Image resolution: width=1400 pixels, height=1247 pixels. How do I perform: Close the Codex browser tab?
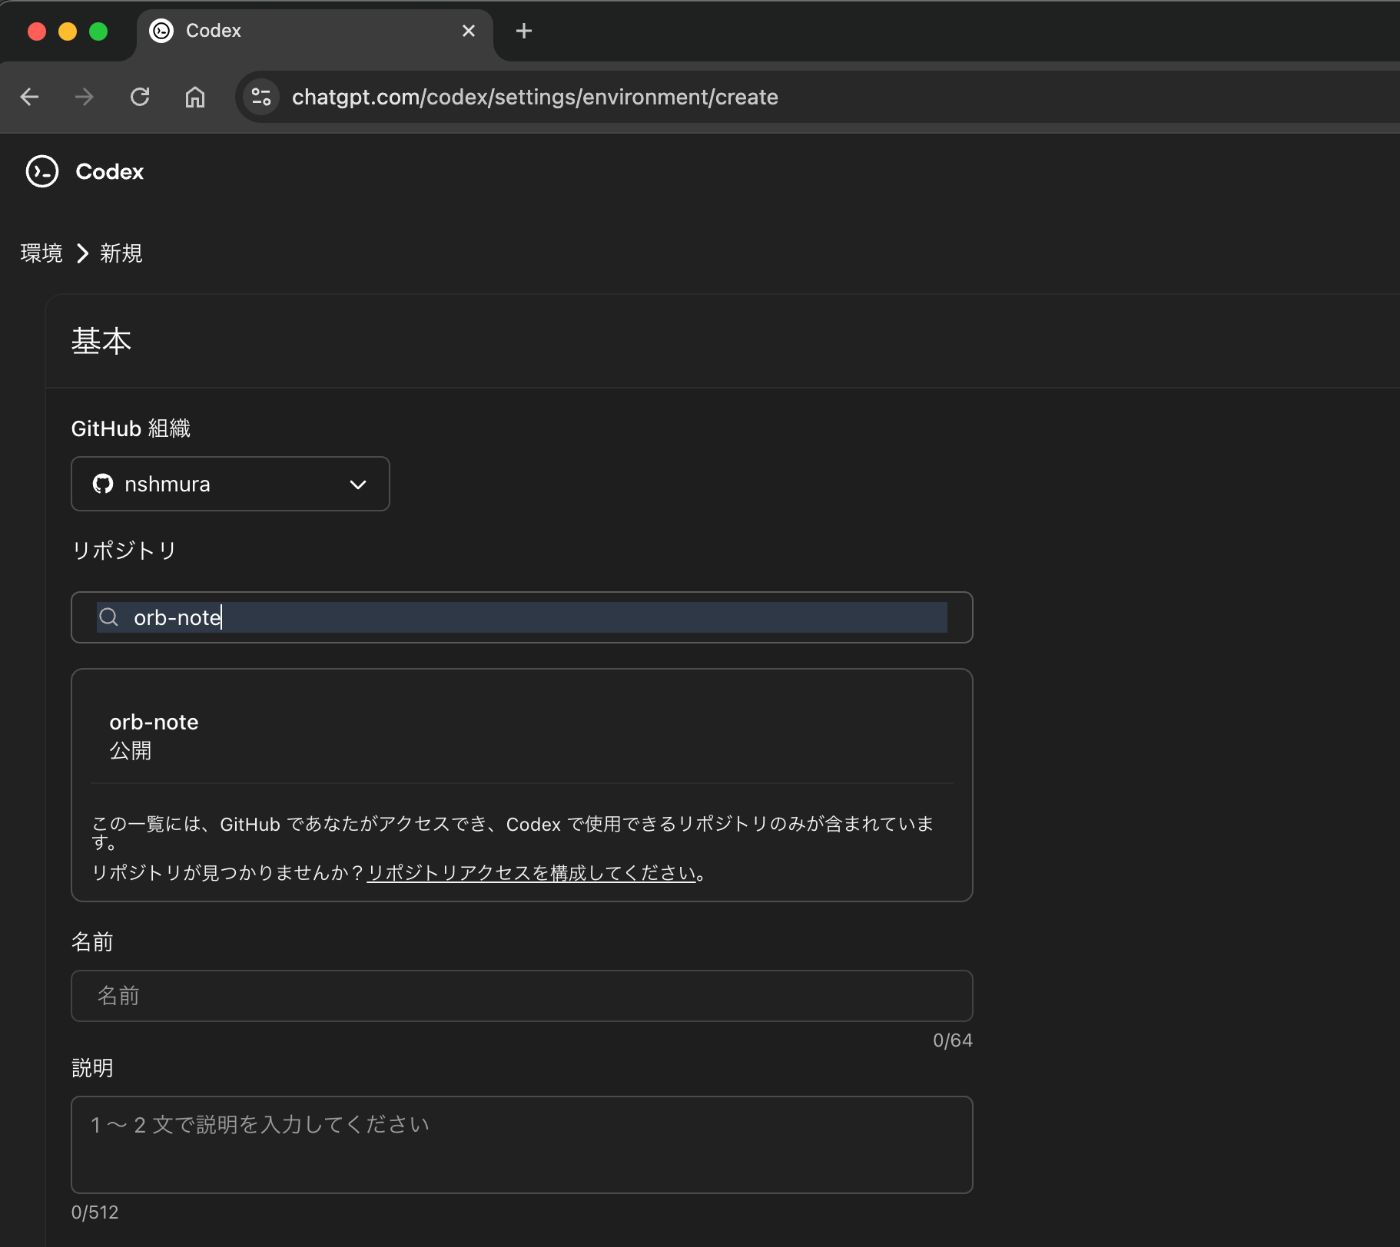click(468, 31)
